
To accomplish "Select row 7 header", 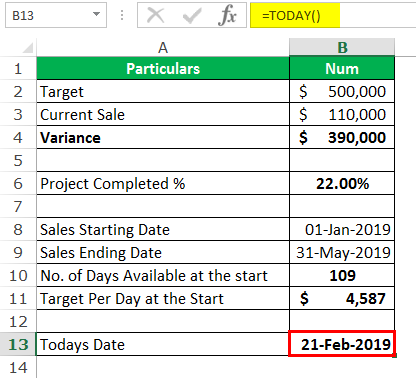I will point(18,206).
